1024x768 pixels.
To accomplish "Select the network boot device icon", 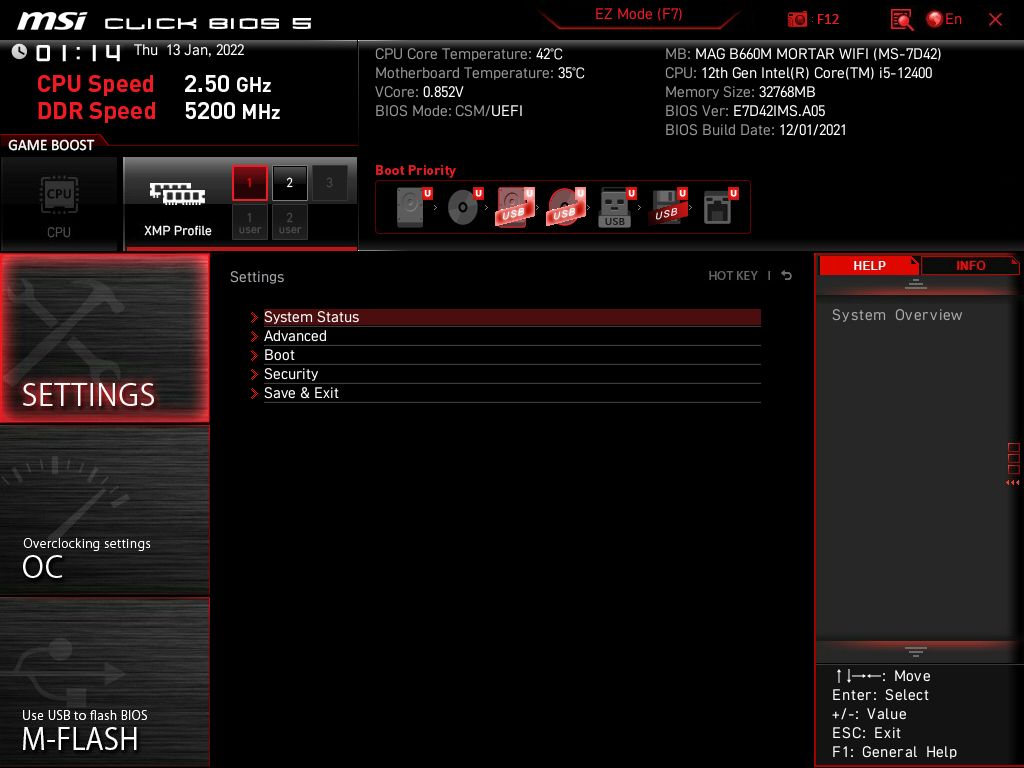I will tap(720, 207).
